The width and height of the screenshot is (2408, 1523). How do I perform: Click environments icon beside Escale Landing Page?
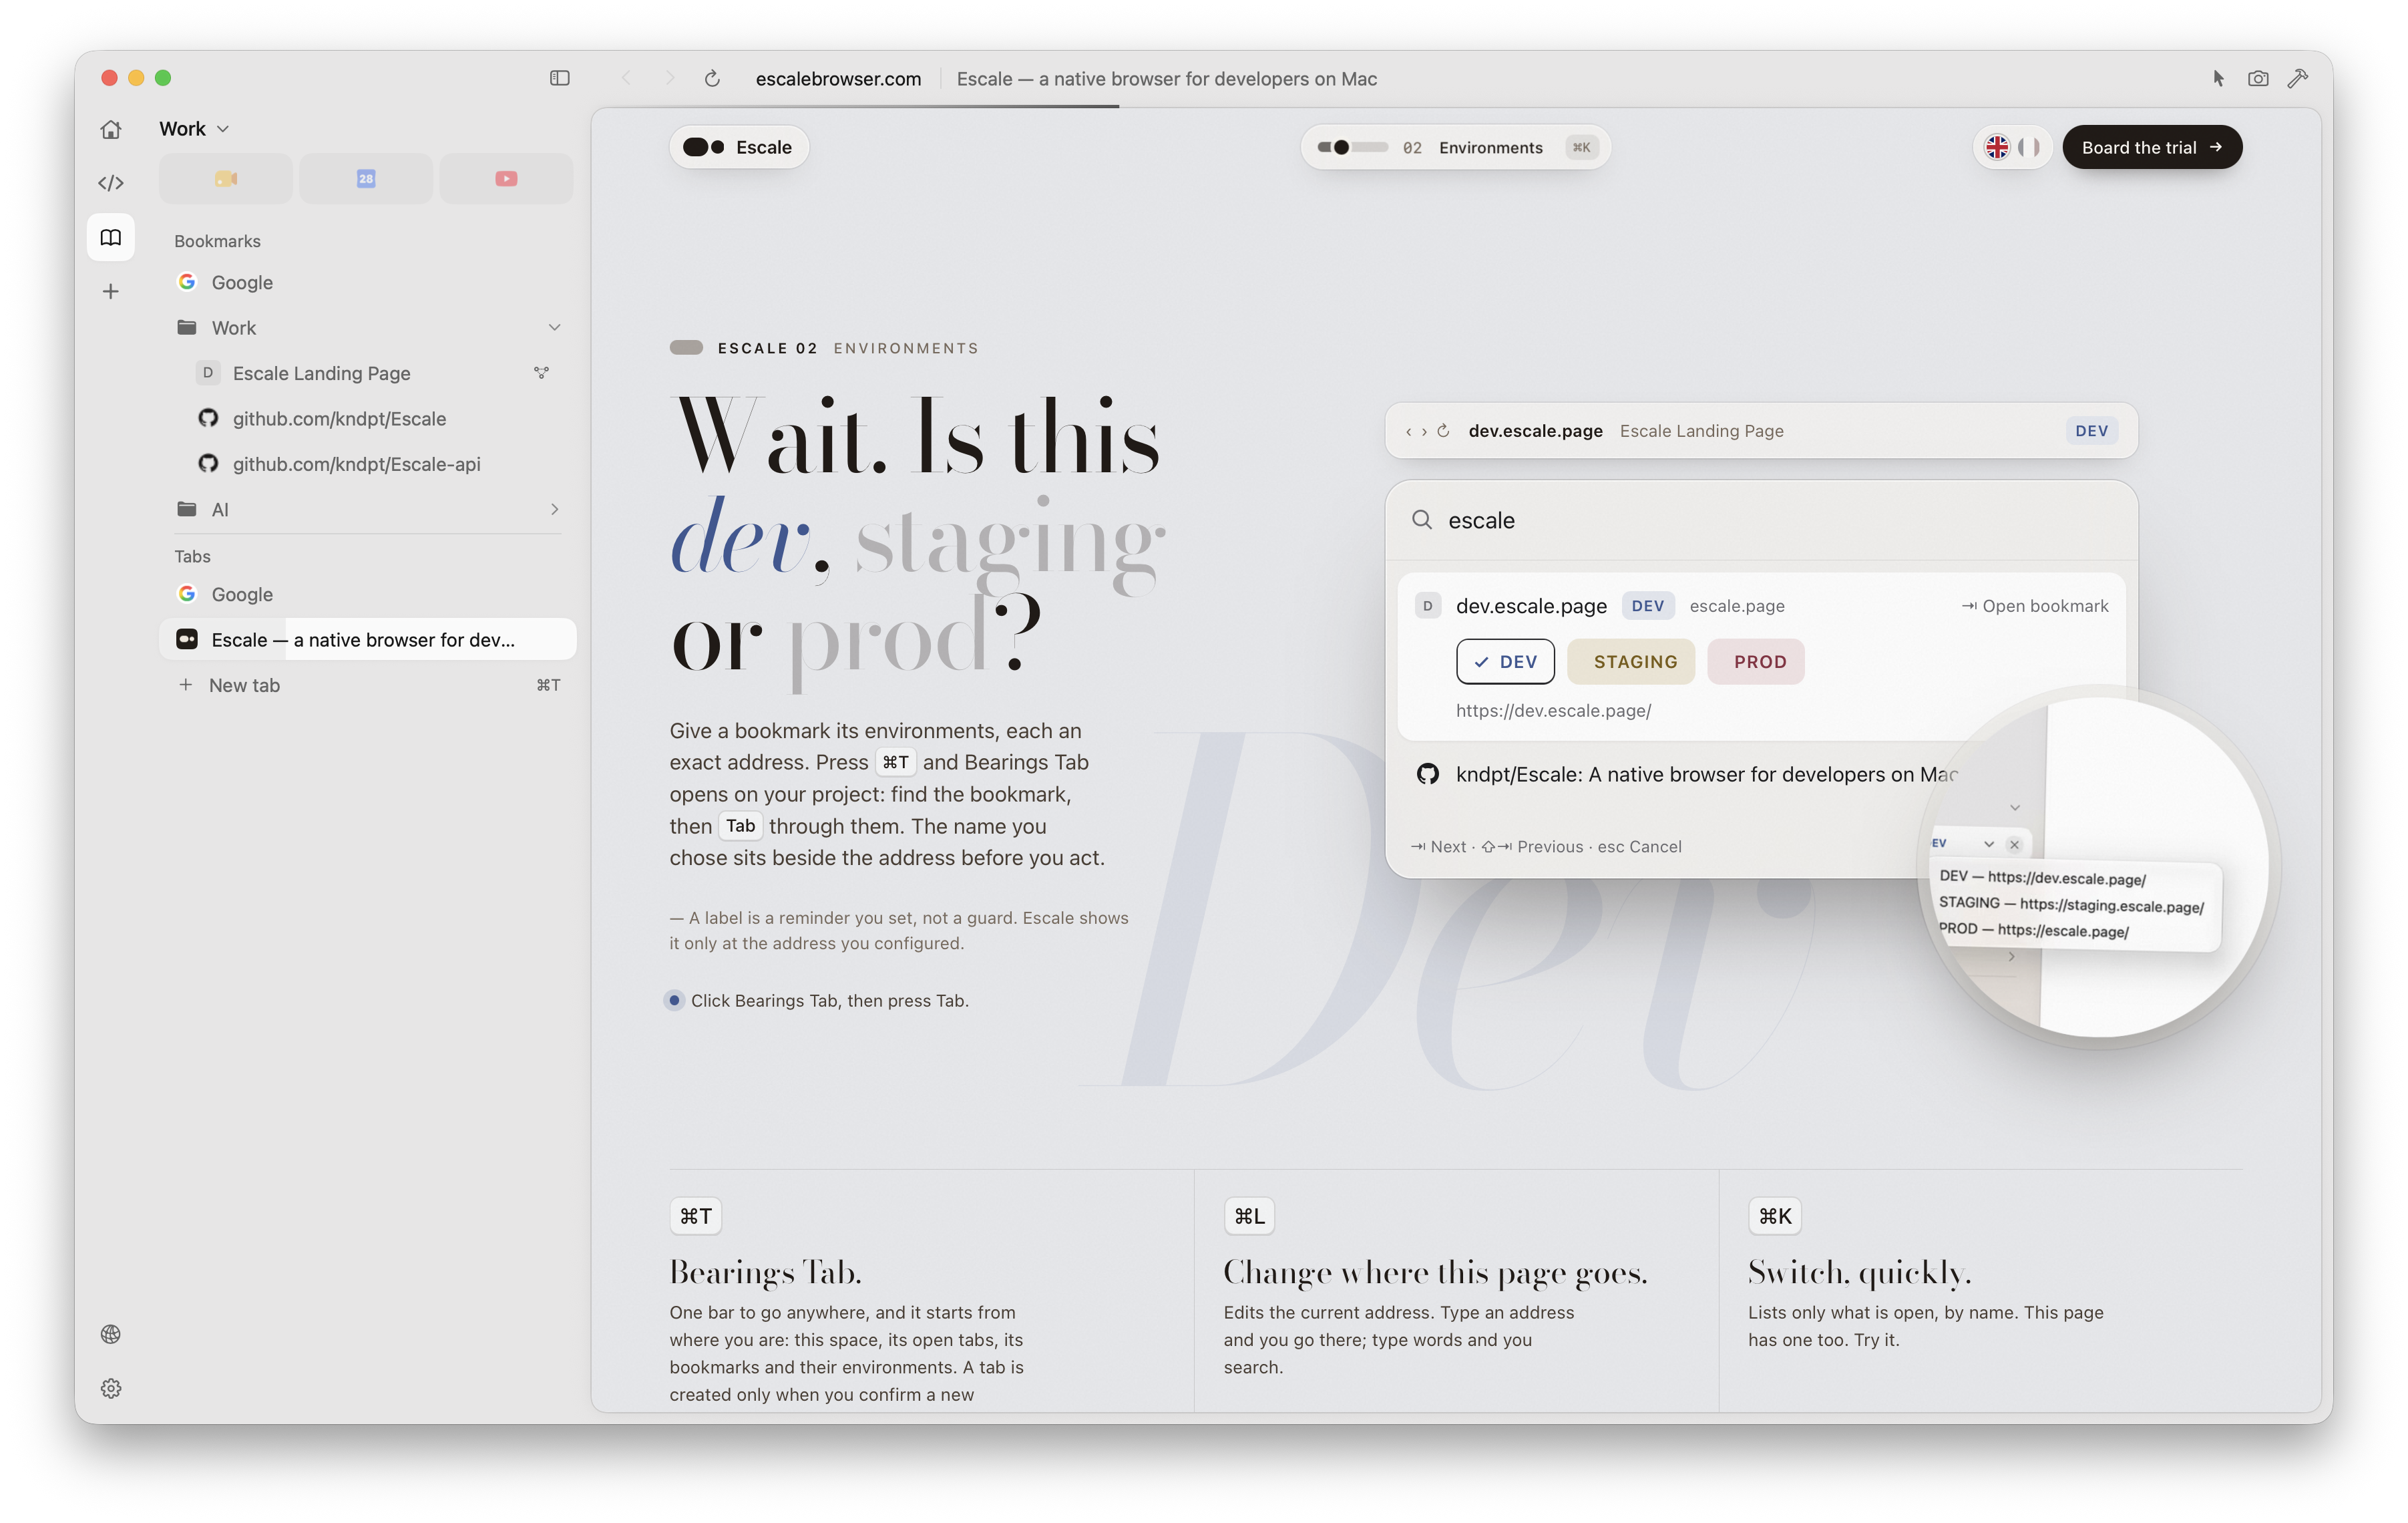541,373
